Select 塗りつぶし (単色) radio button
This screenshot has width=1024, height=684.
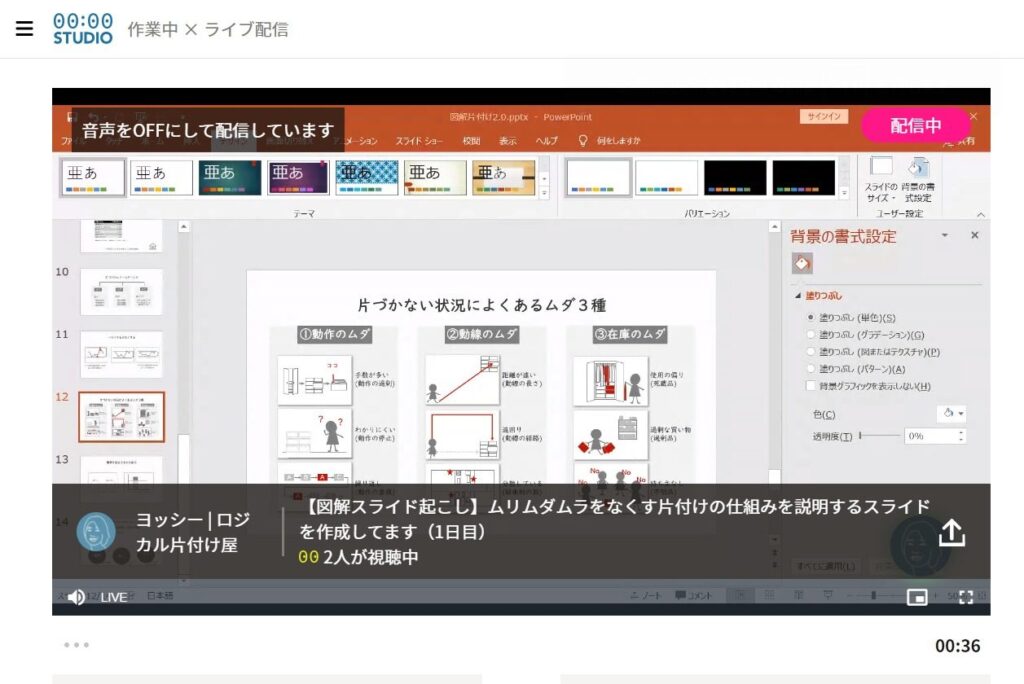810,318
